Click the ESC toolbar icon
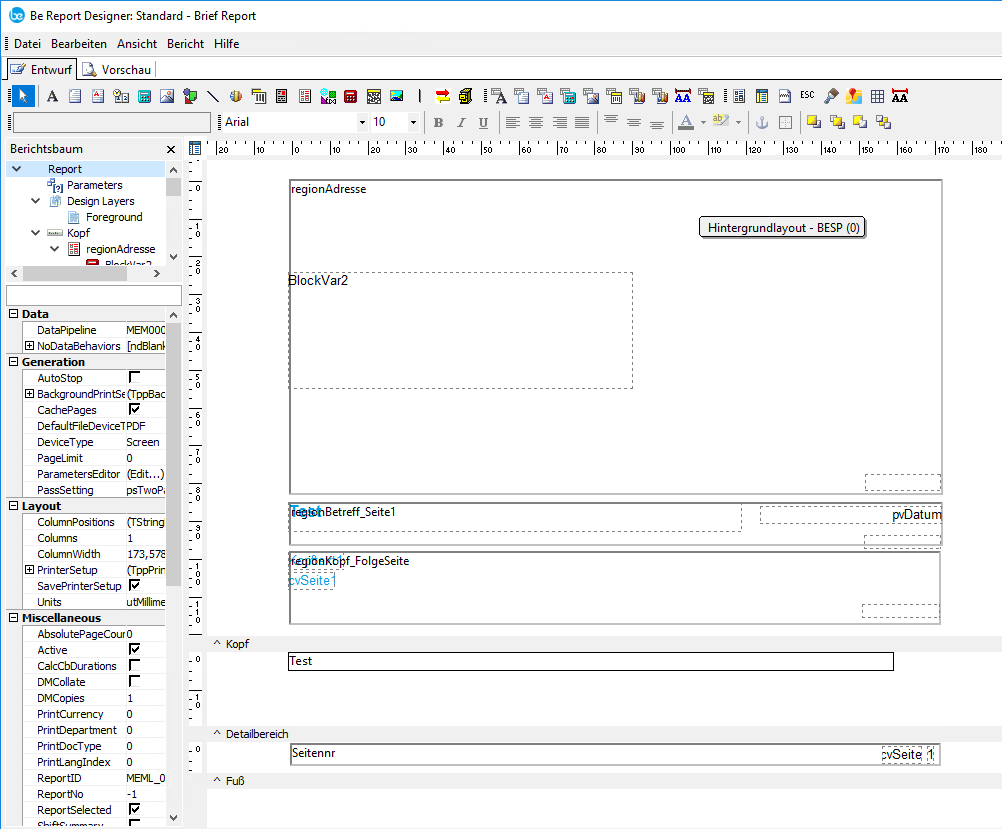Viewport: 1002px width, 829px height. [806, 96]
